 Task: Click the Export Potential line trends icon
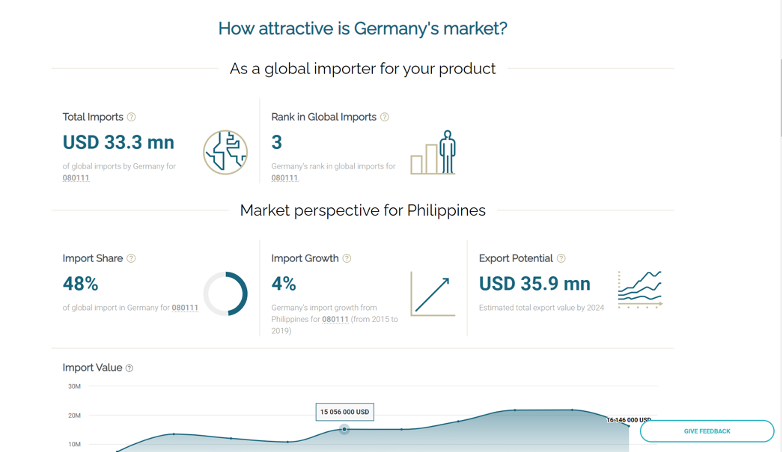click(640, 290)
